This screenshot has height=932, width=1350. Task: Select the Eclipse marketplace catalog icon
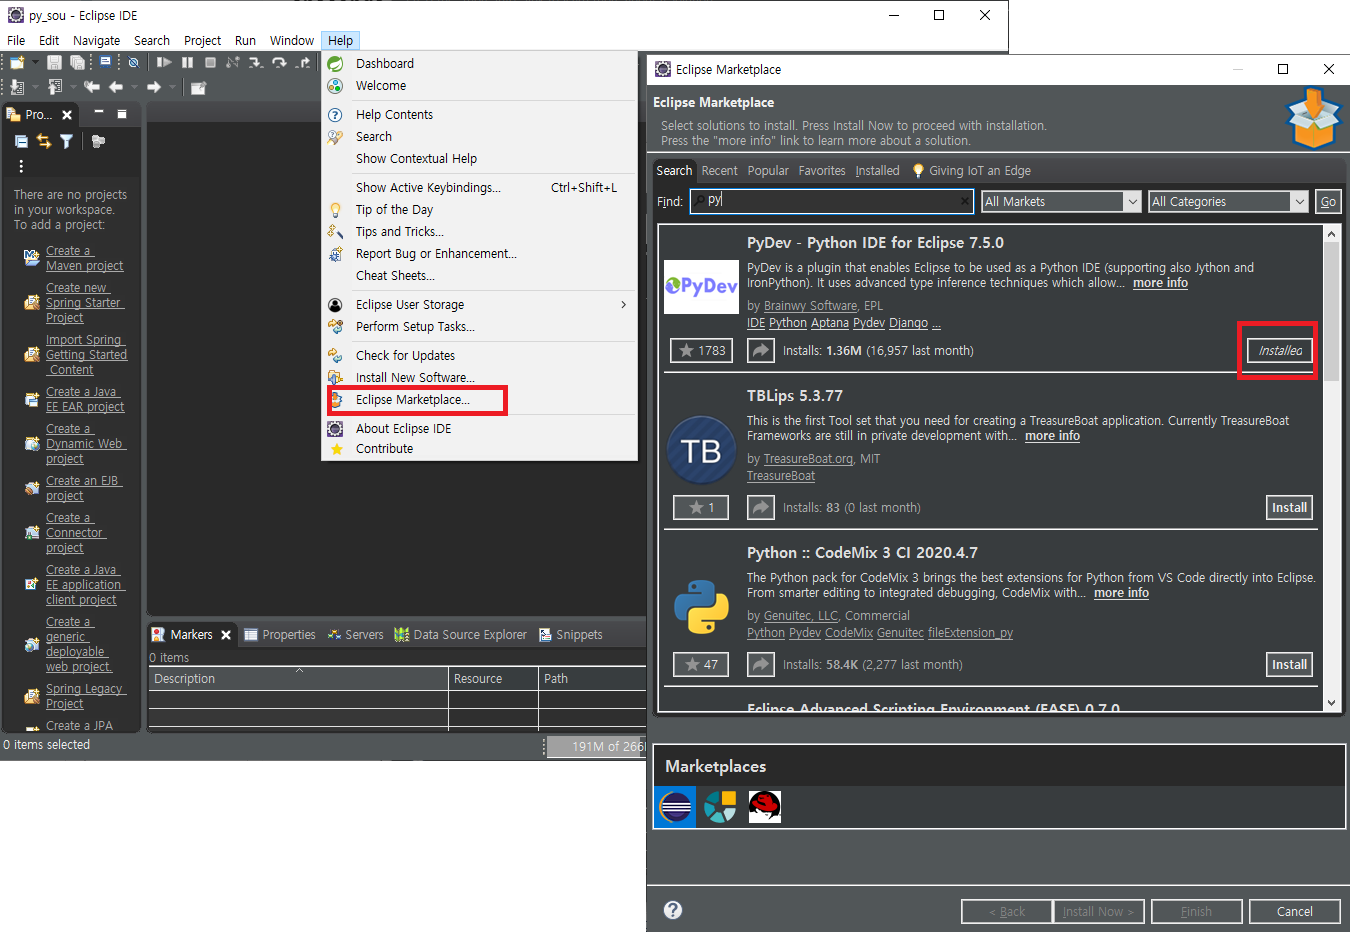click(675, 806)
